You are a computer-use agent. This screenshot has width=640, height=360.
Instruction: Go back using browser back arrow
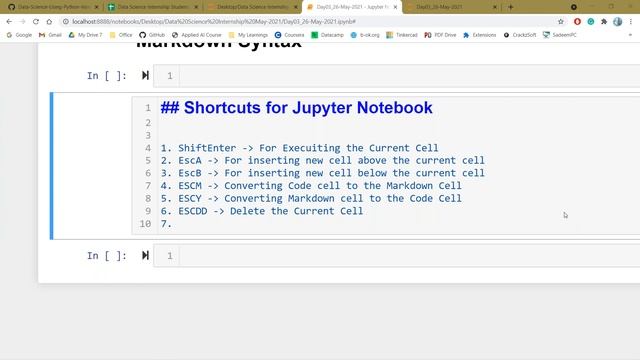pos(9,22)
